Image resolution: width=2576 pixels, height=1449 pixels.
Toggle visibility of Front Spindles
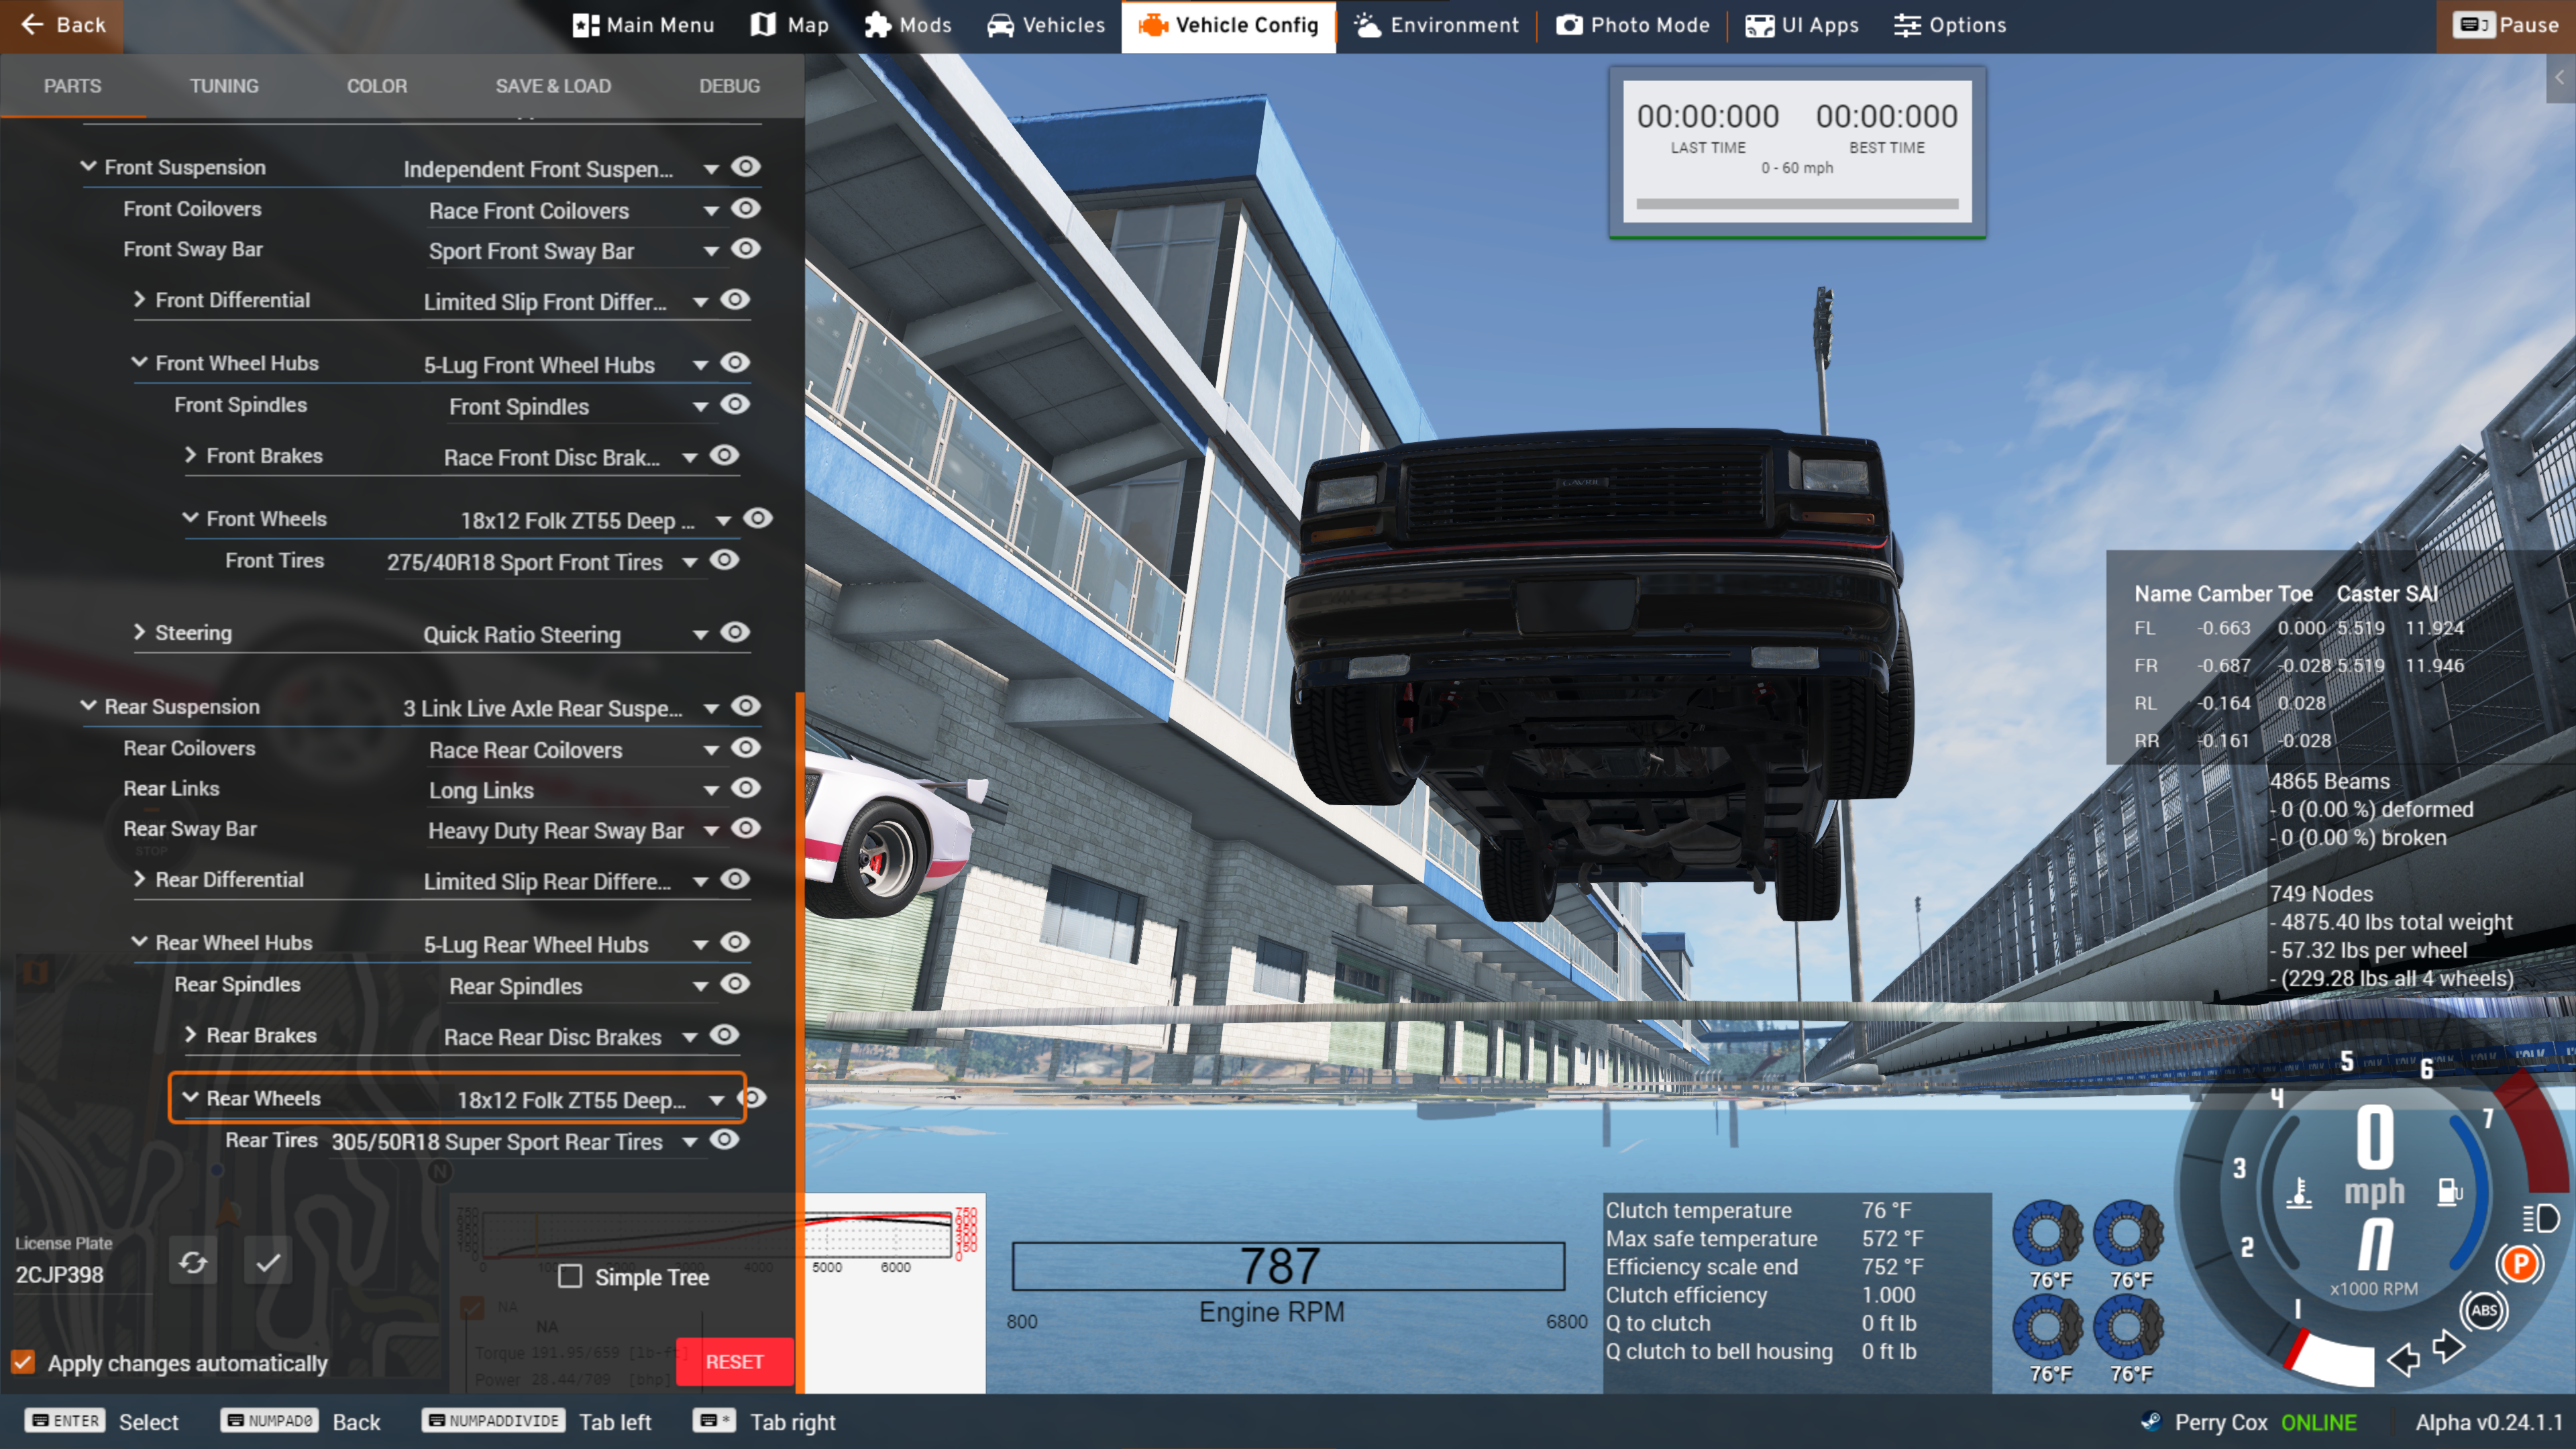pyautogui.click(x=735, y=404)
